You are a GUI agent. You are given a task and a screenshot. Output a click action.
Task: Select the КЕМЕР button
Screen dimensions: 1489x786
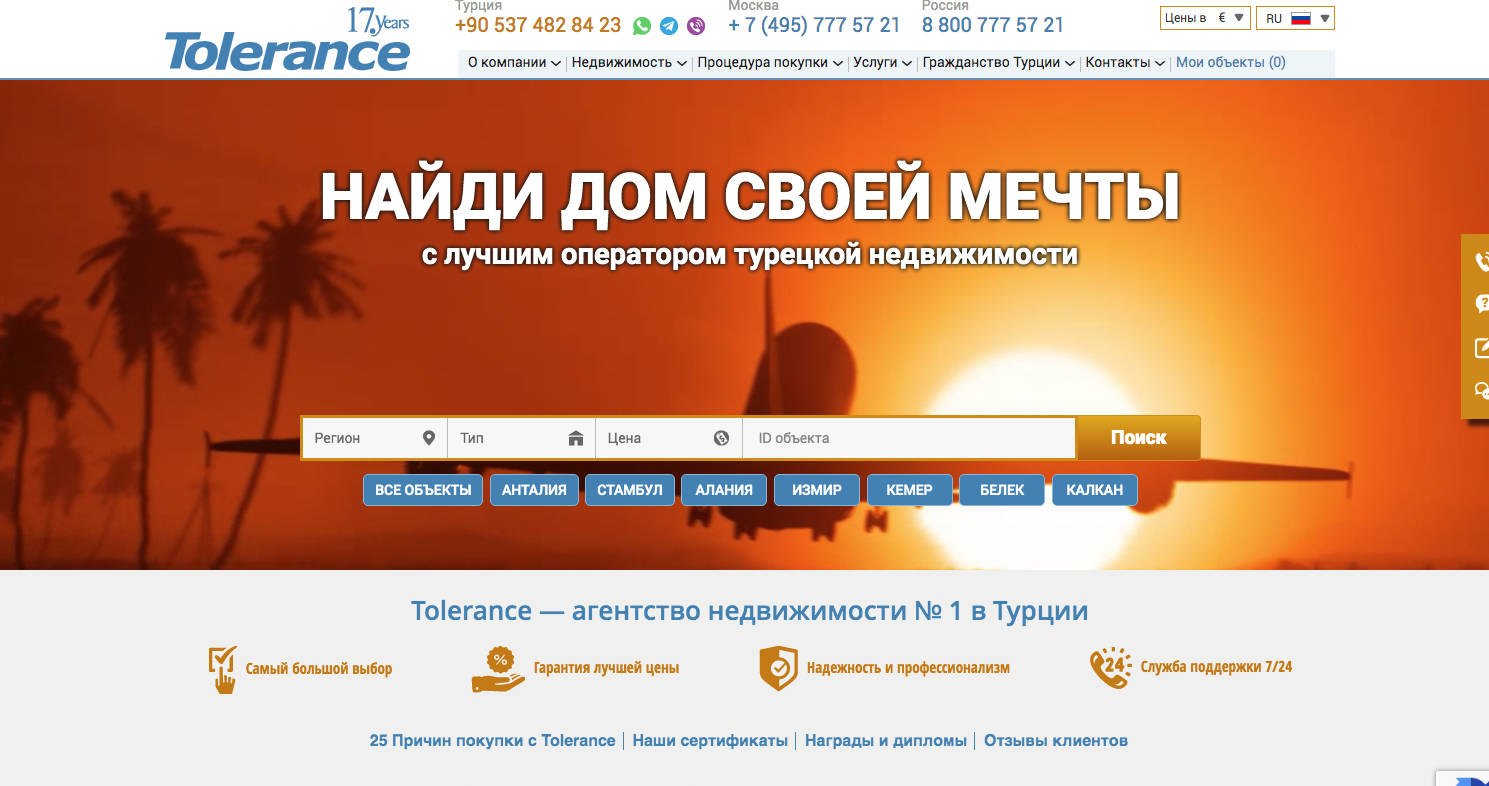pyautogui.click(x=909, y=490)
